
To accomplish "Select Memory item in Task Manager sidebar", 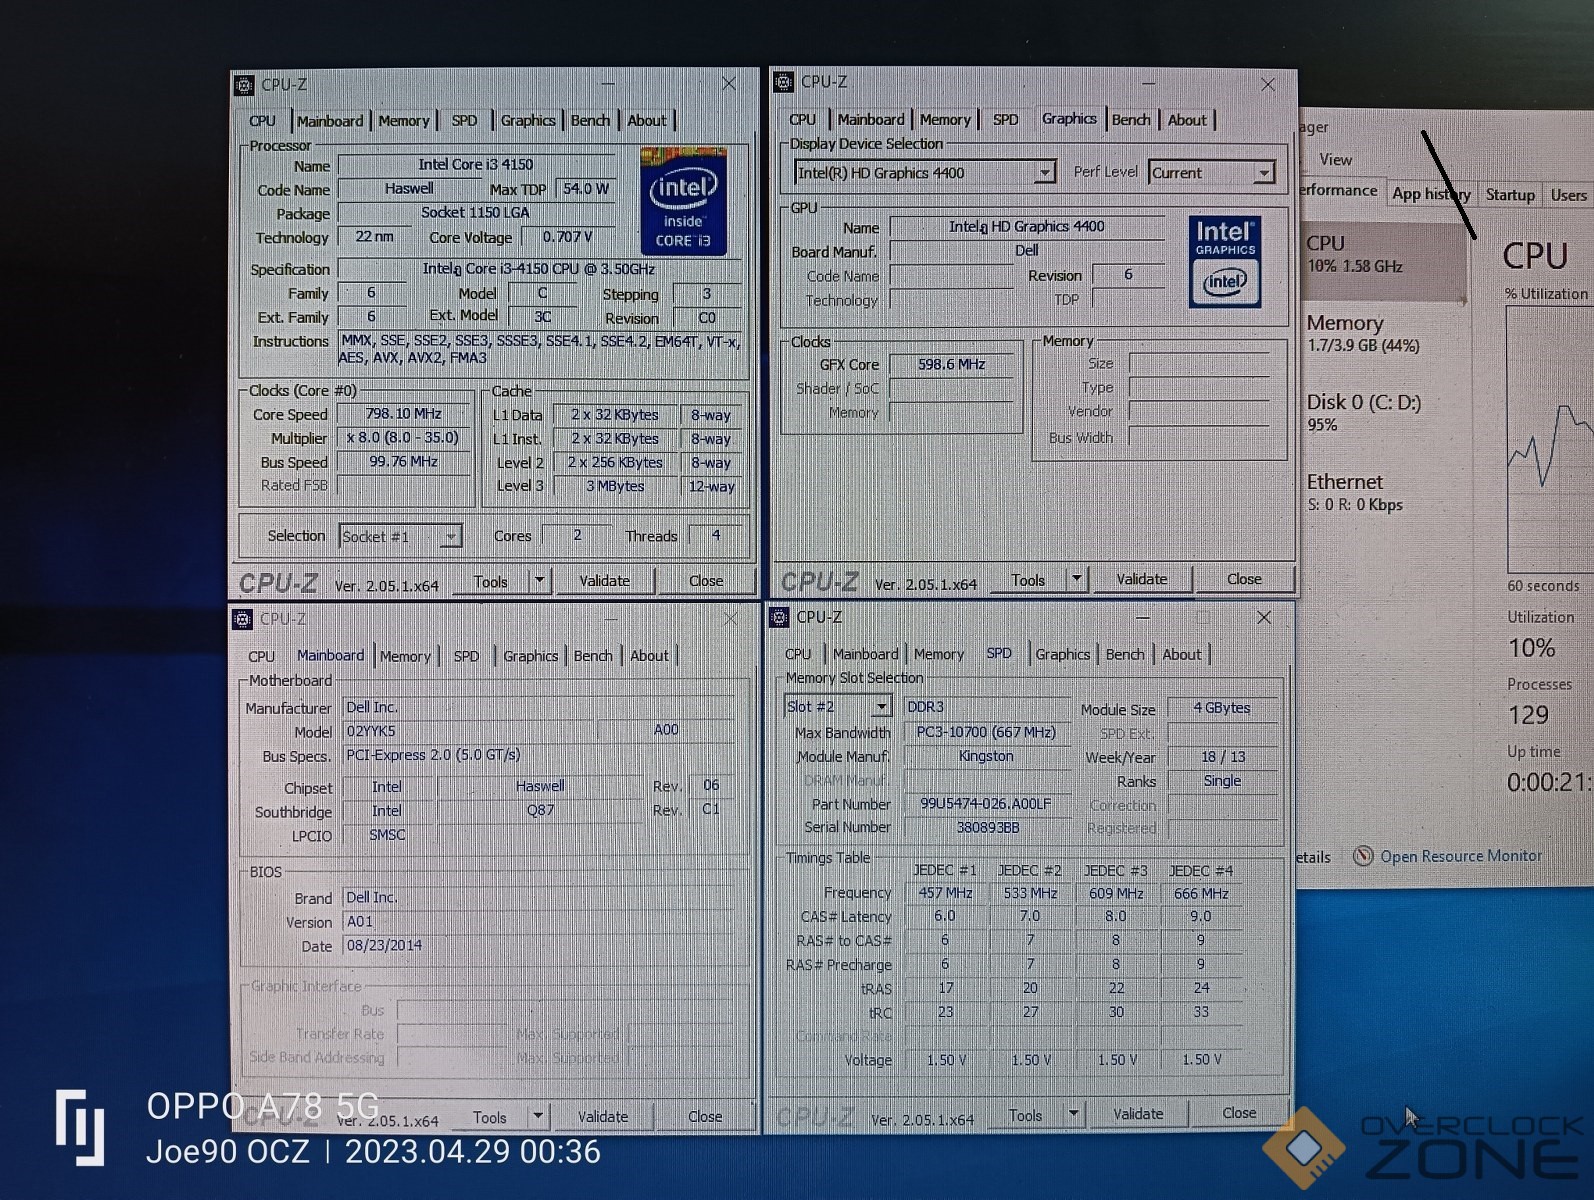I will 1382,333.
